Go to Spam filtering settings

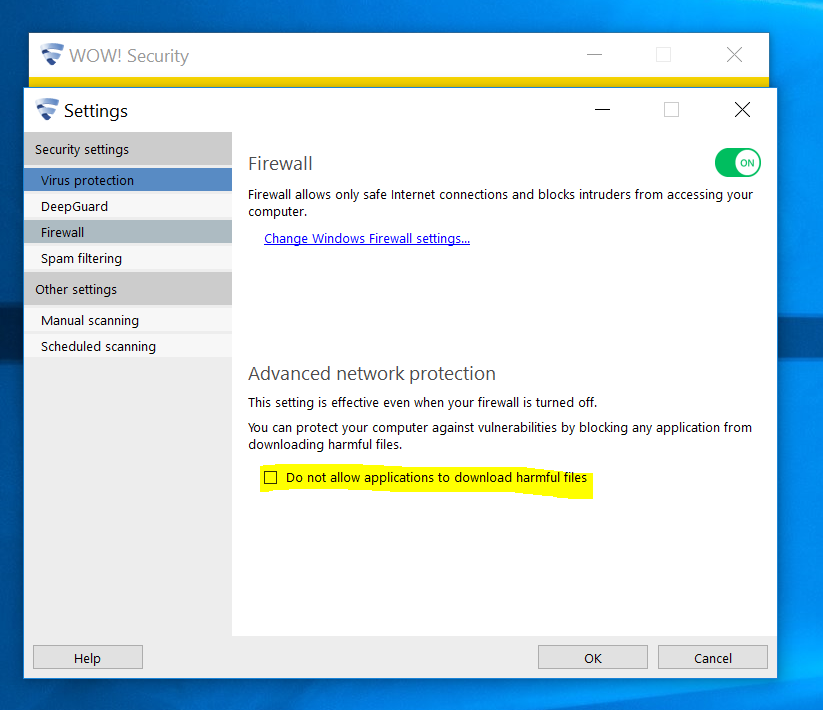click(128, 258)
